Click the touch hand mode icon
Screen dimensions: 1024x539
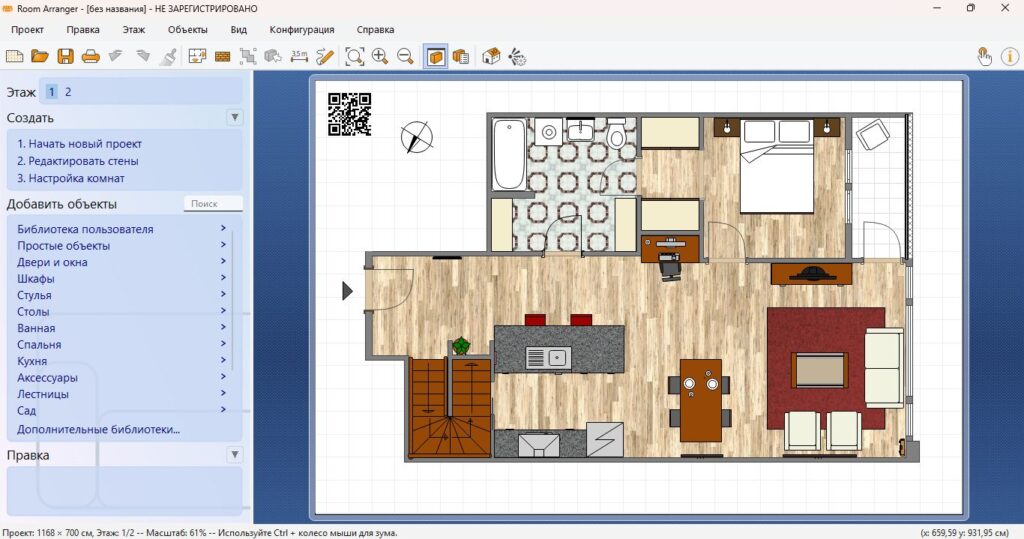click(x=984, y=57)
